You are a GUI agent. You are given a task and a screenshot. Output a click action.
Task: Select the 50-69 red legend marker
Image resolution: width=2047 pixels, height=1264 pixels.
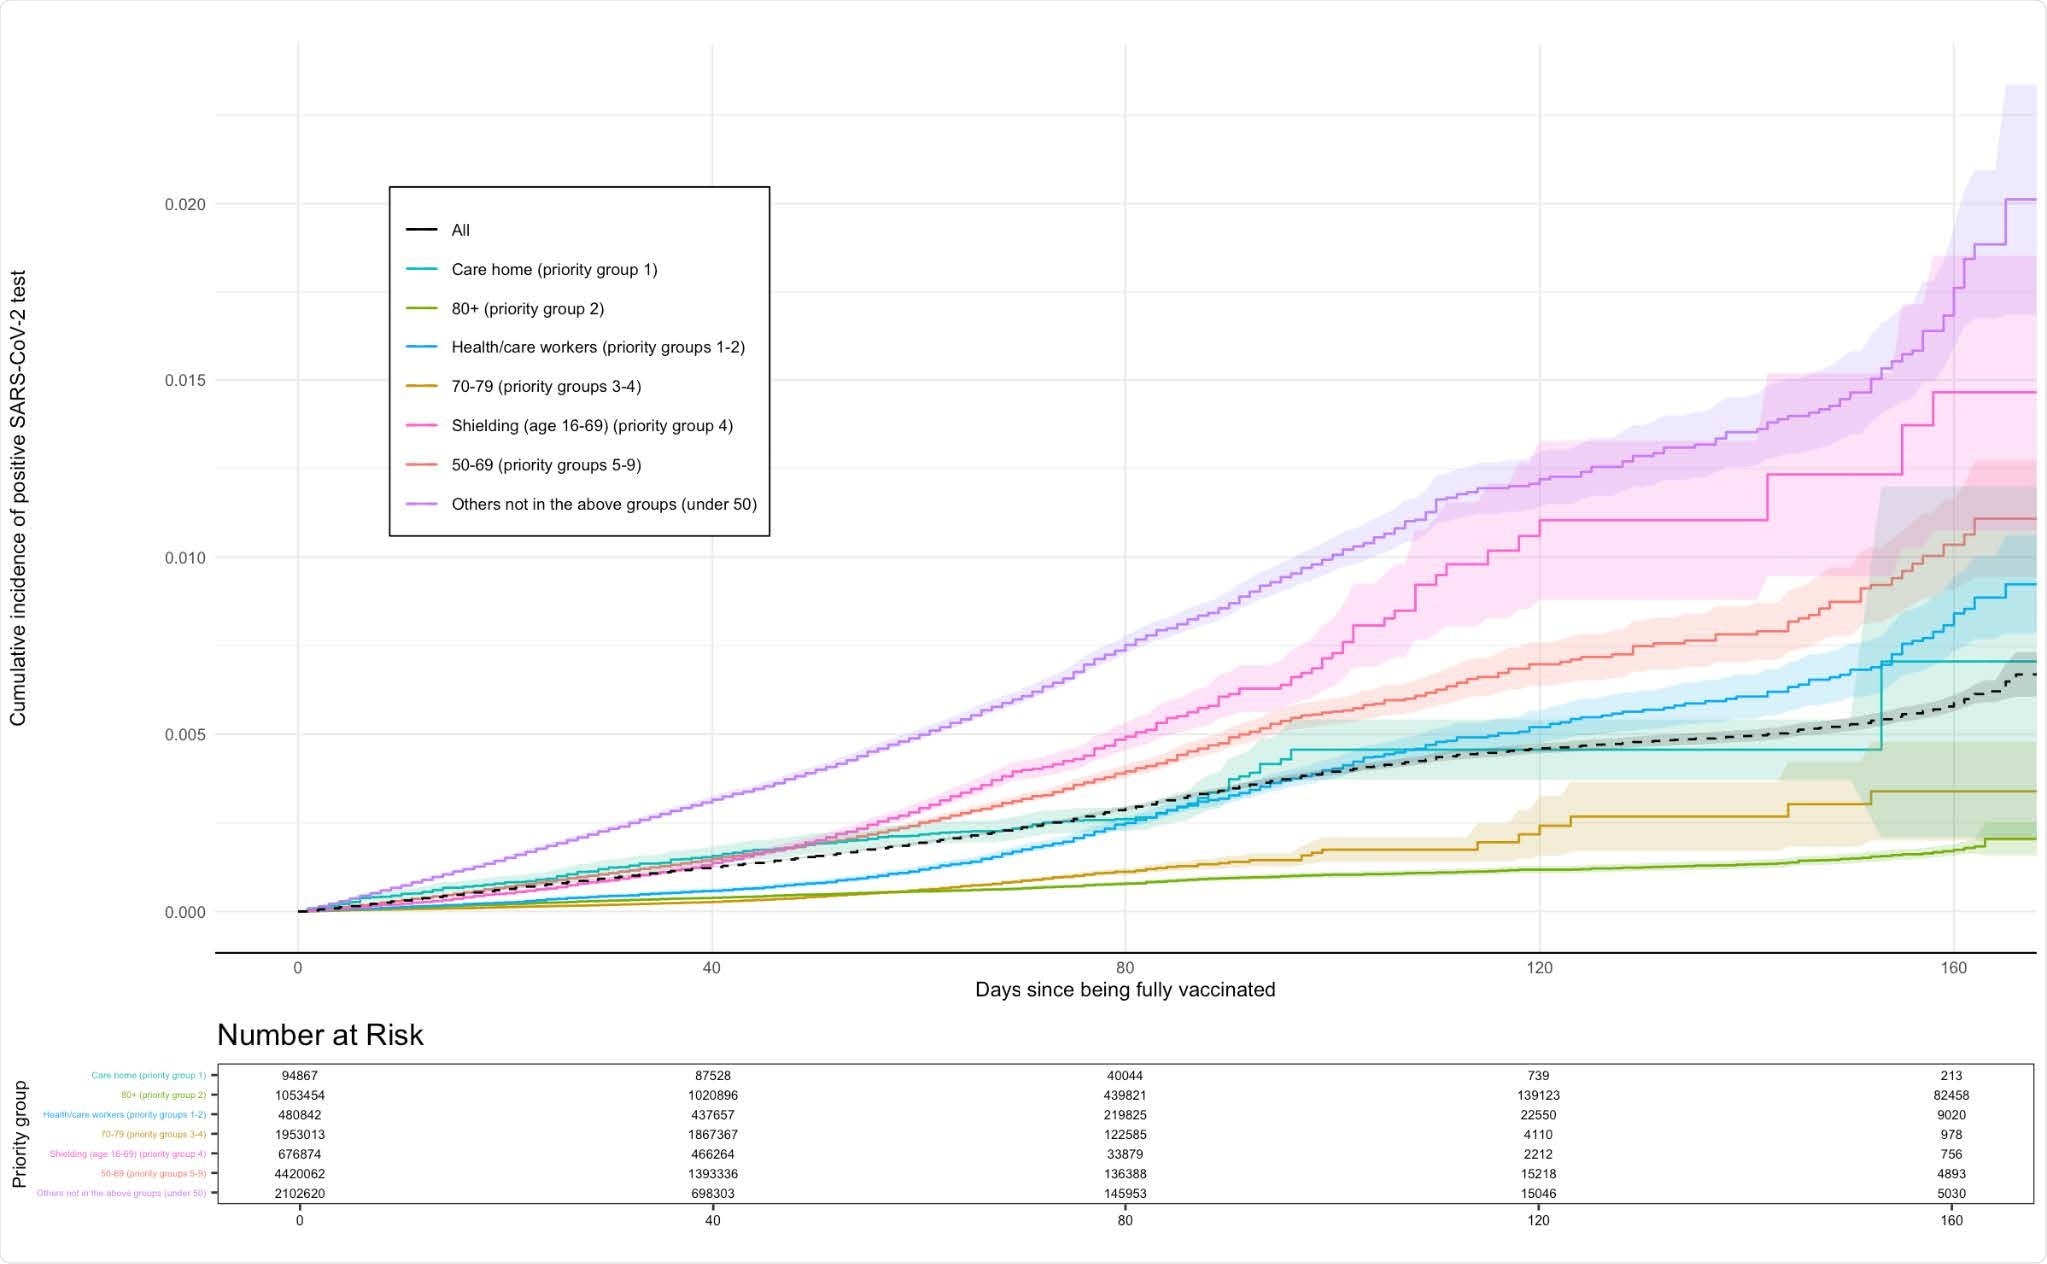click(420, 465)
